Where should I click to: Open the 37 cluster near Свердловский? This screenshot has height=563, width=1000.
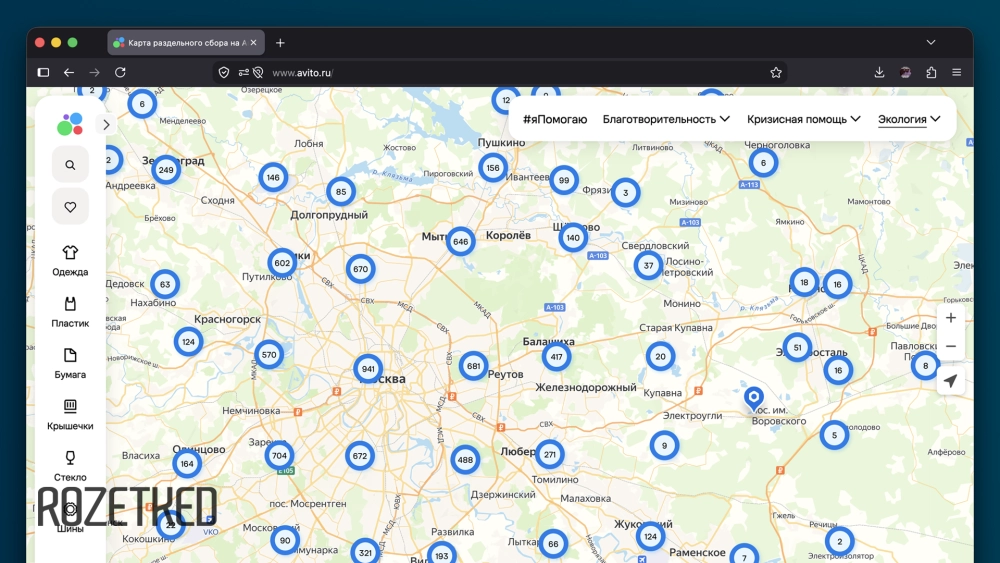click(649, 265)
